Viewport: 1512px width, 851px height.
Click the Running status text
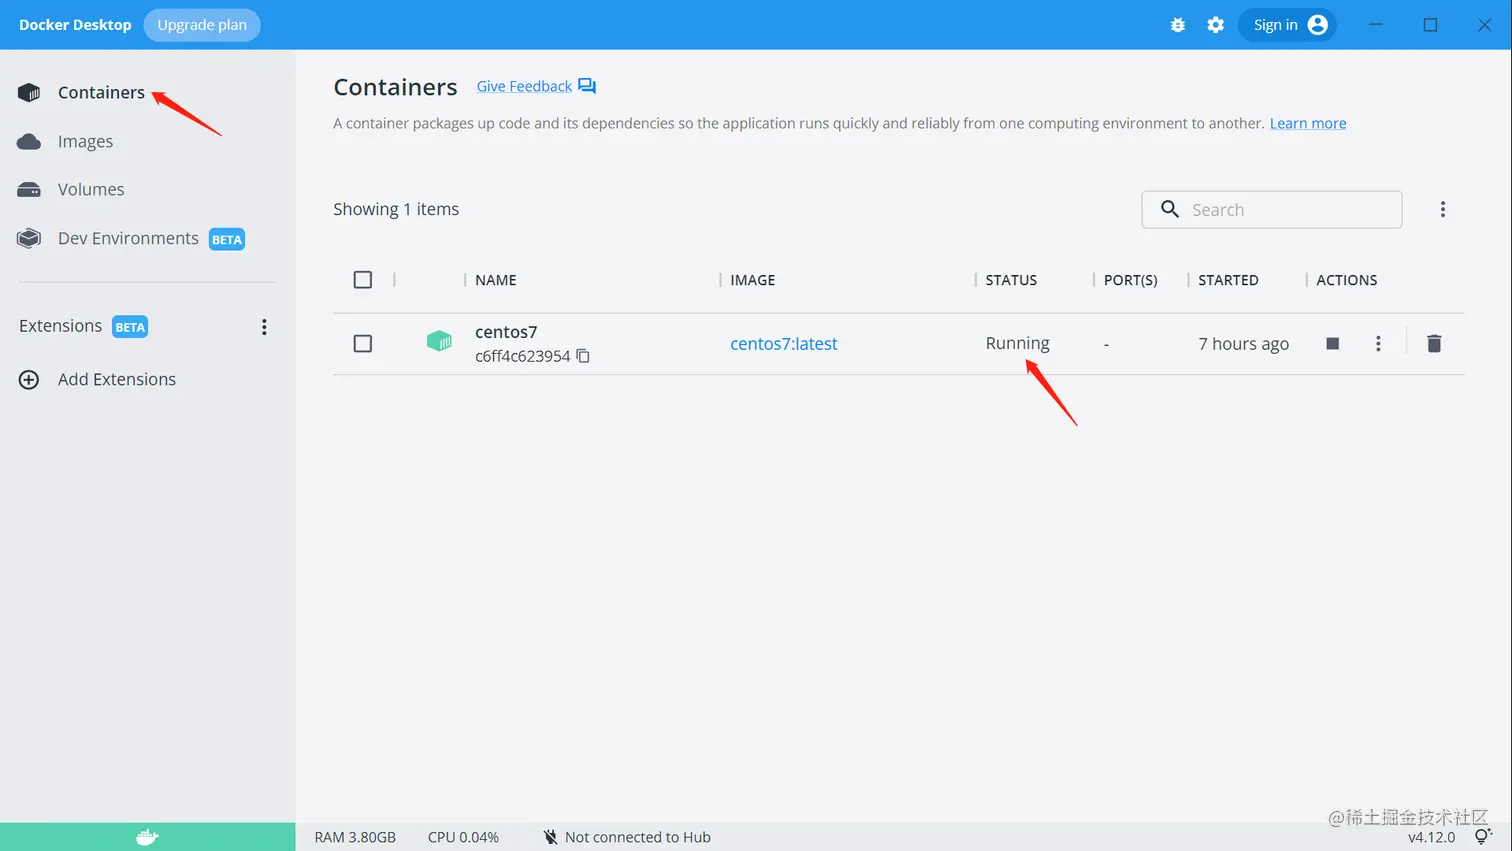pos(1017,343)
